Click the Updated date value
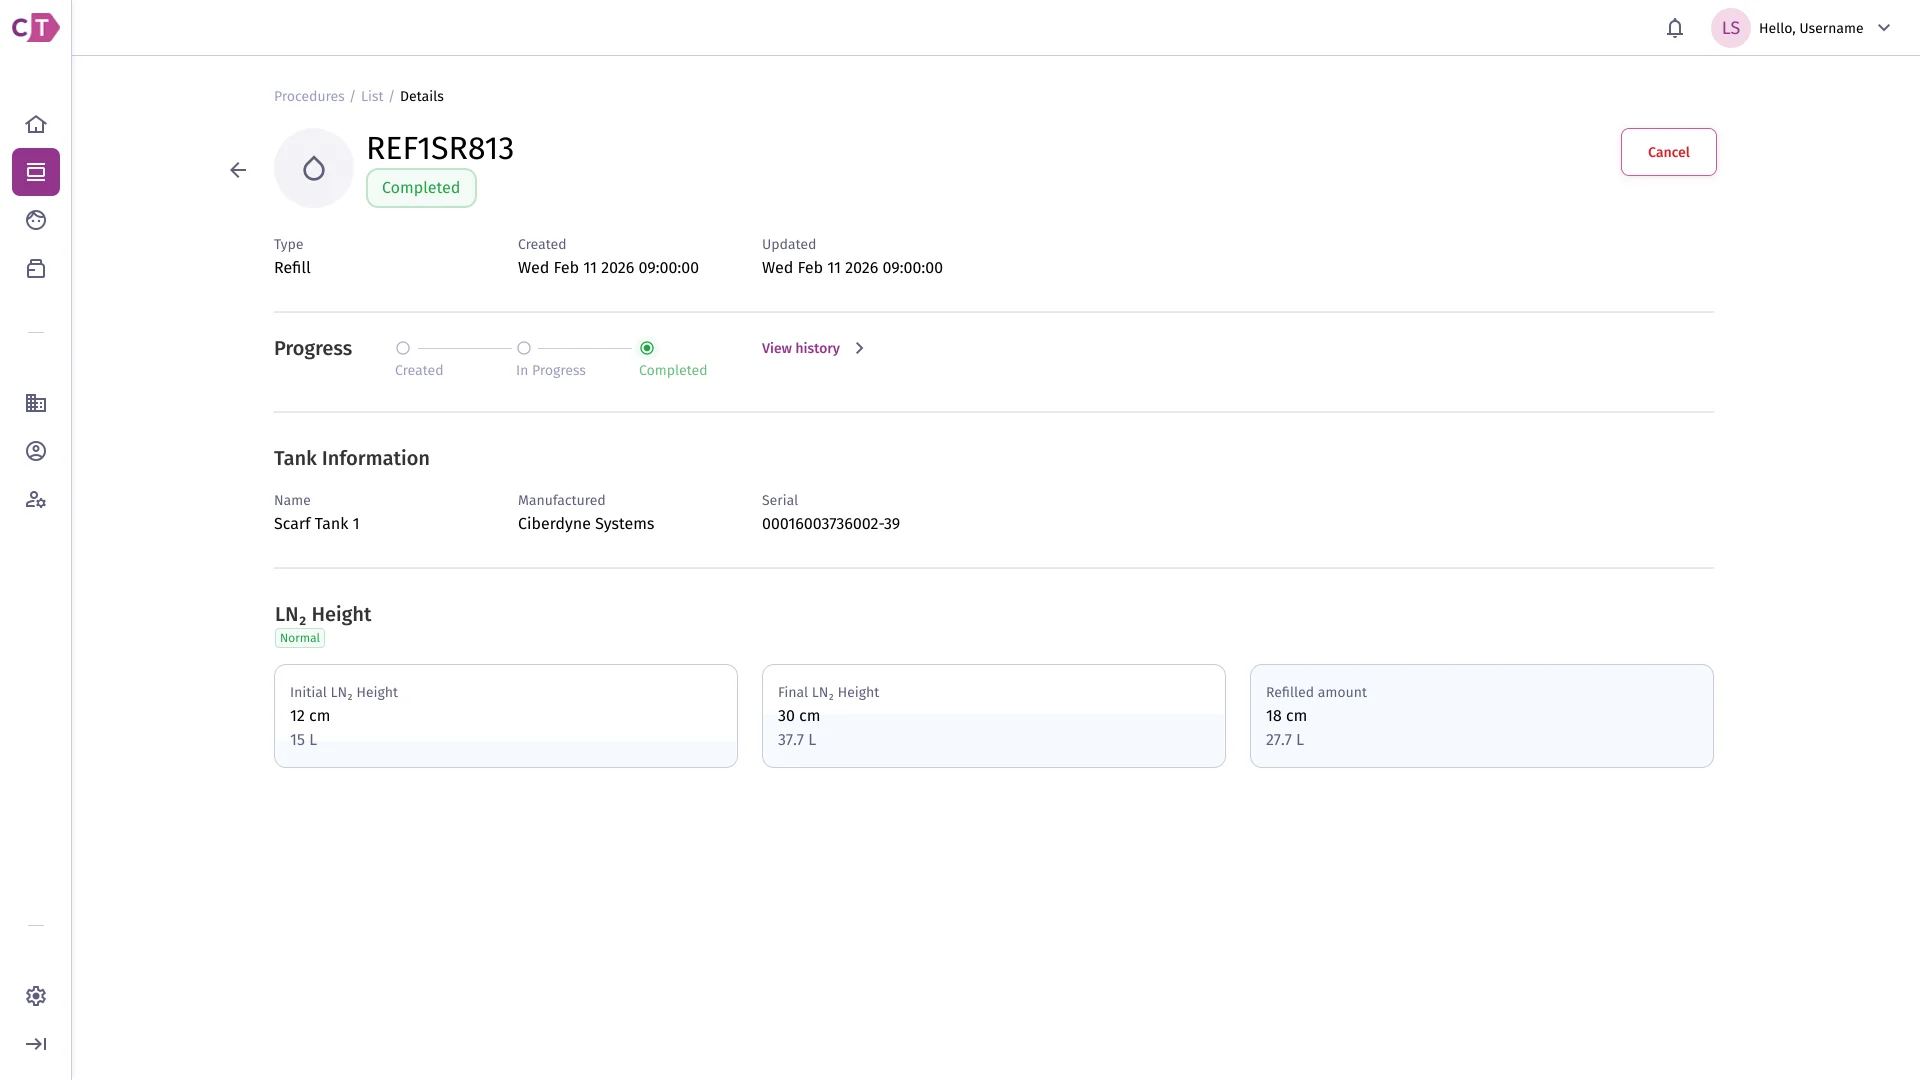1920x1080 pixels. (852, 268)
